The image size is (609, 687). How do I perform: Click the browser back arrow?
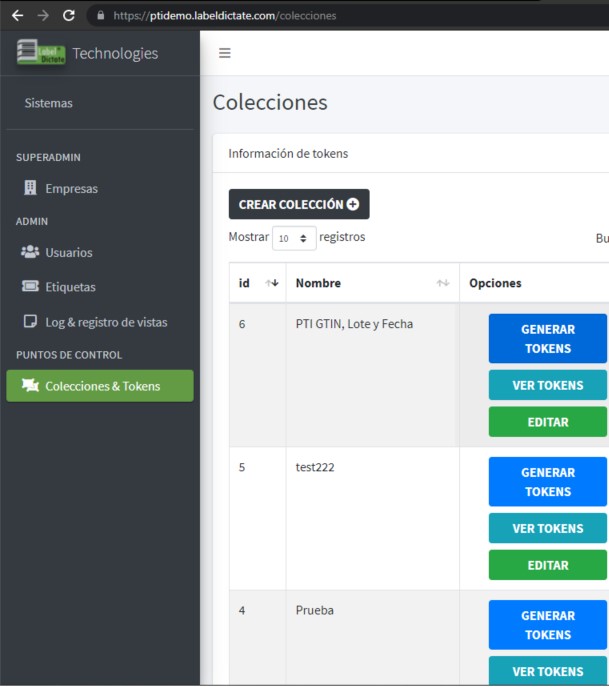point(18,16)
